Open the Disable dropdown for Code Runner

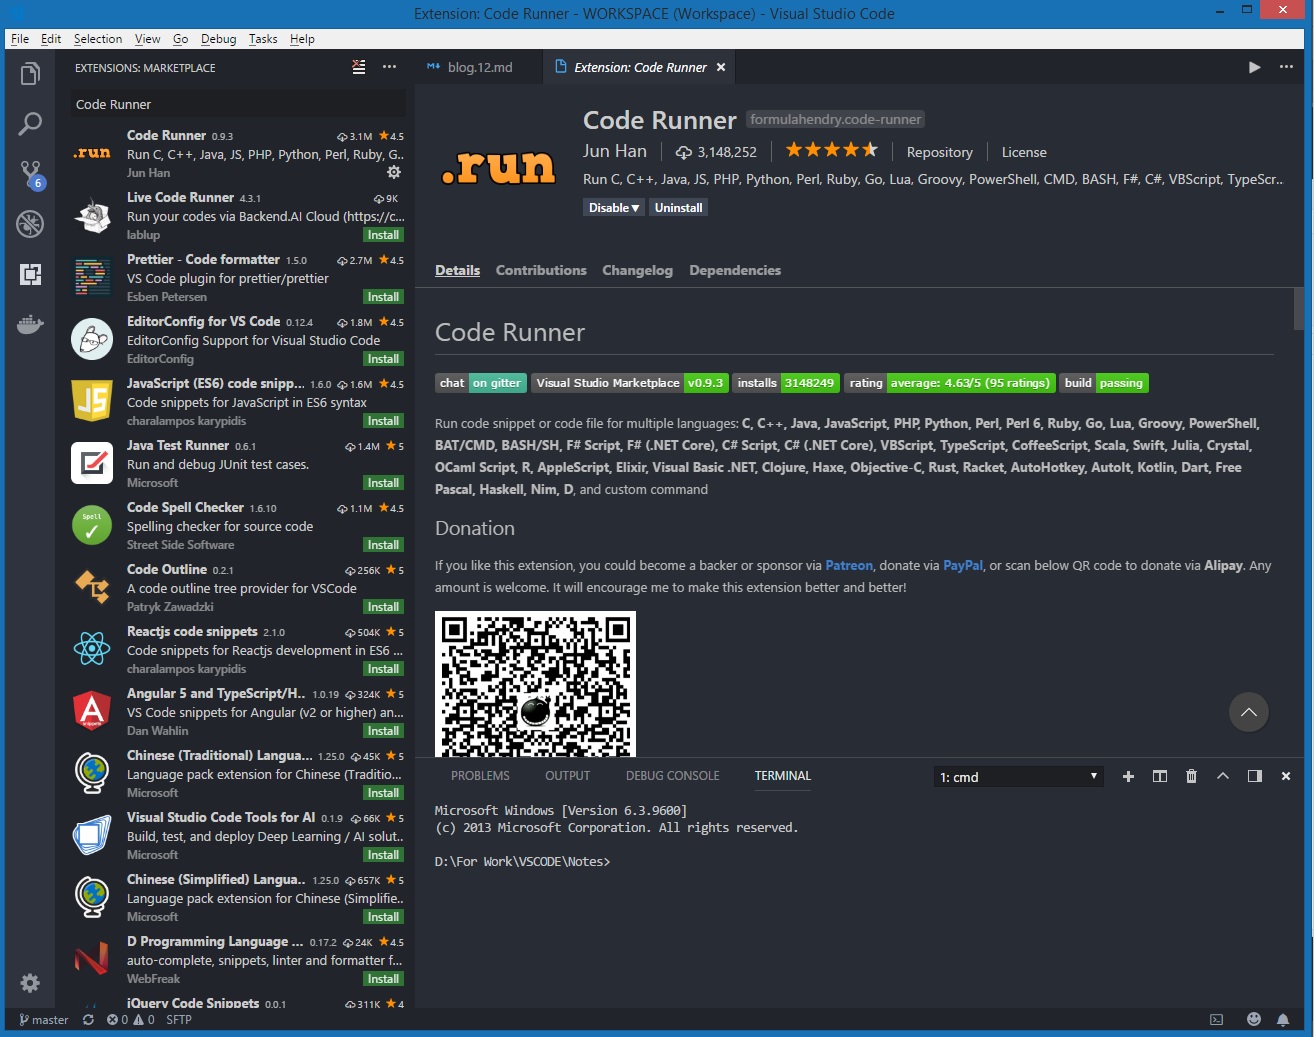click(x=613, y=208)
